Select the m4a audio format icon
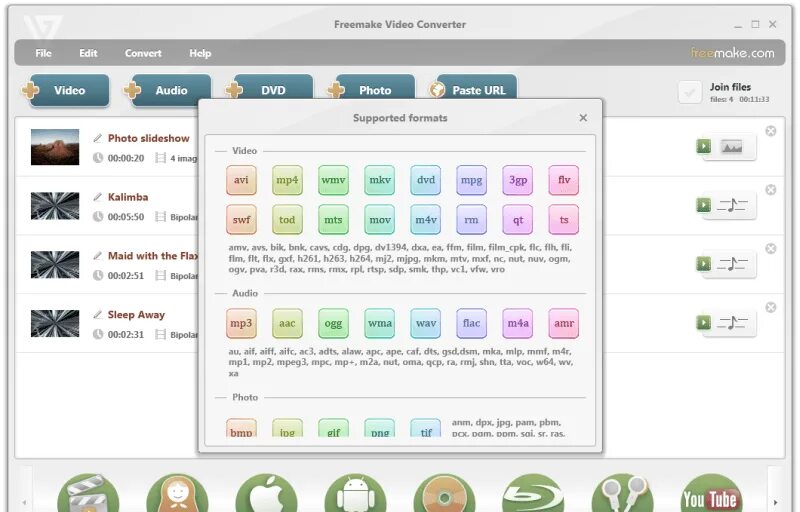The image size is (800, 512). 518,323
